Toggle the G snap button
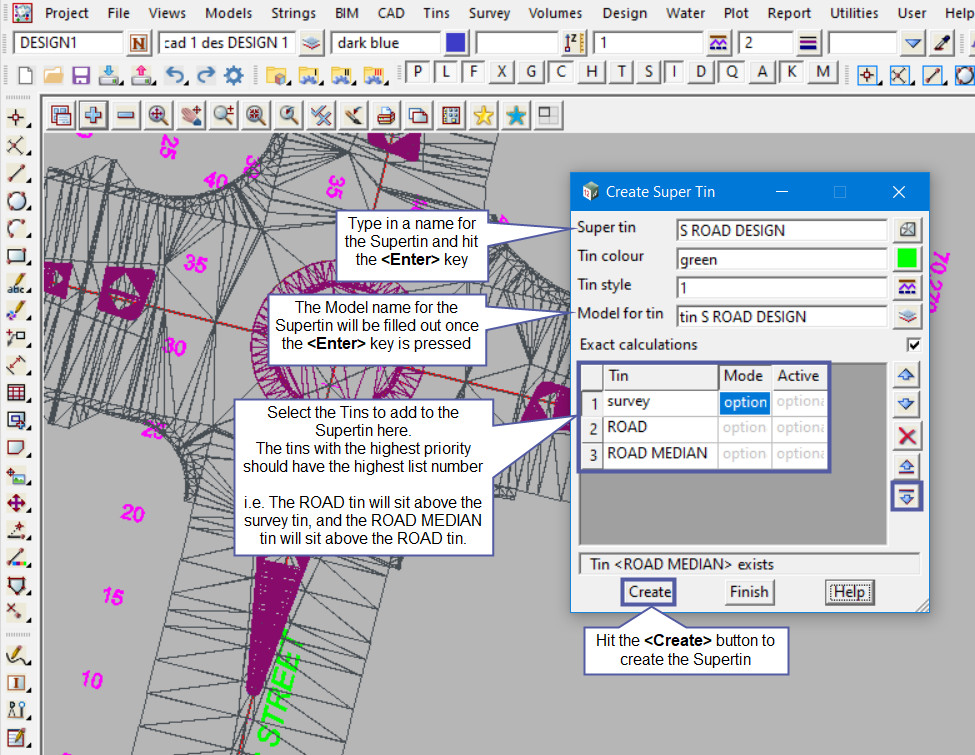Screen dimensions: 975x755 [x=532, y=72]
